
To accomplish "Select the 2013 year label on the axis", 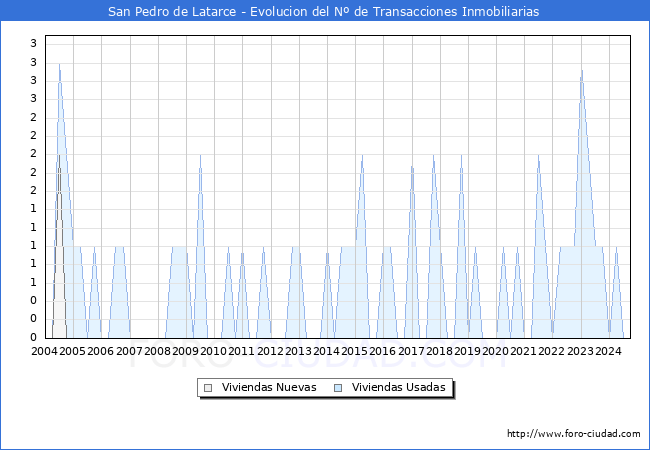I will coord(298,352).
